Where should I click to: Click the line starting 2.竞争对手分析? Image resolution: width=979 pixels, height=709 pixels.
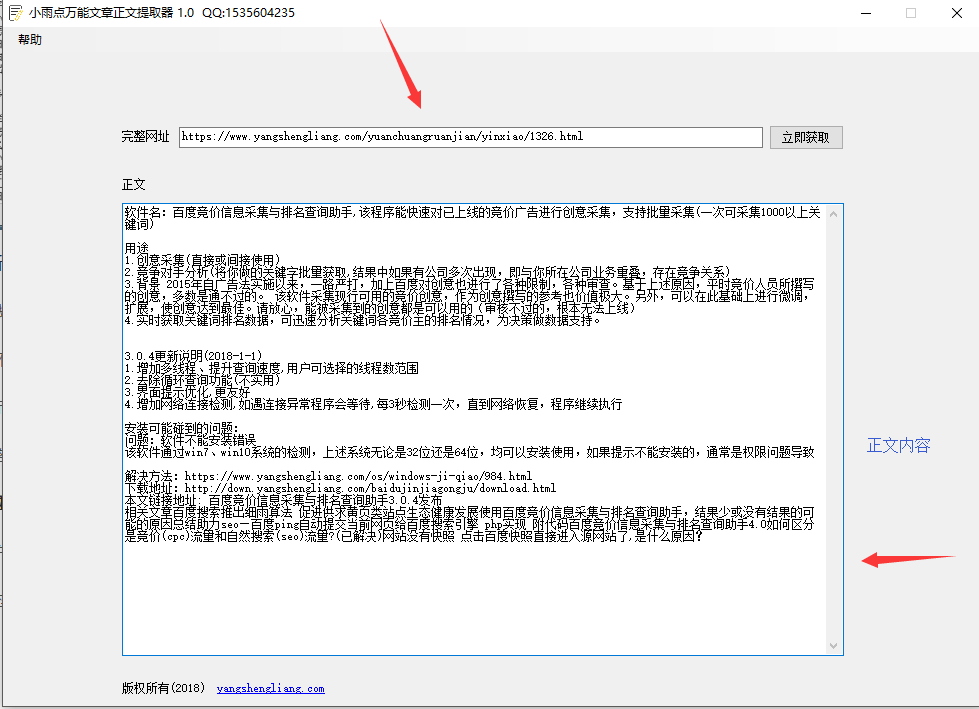pos(427,272)
